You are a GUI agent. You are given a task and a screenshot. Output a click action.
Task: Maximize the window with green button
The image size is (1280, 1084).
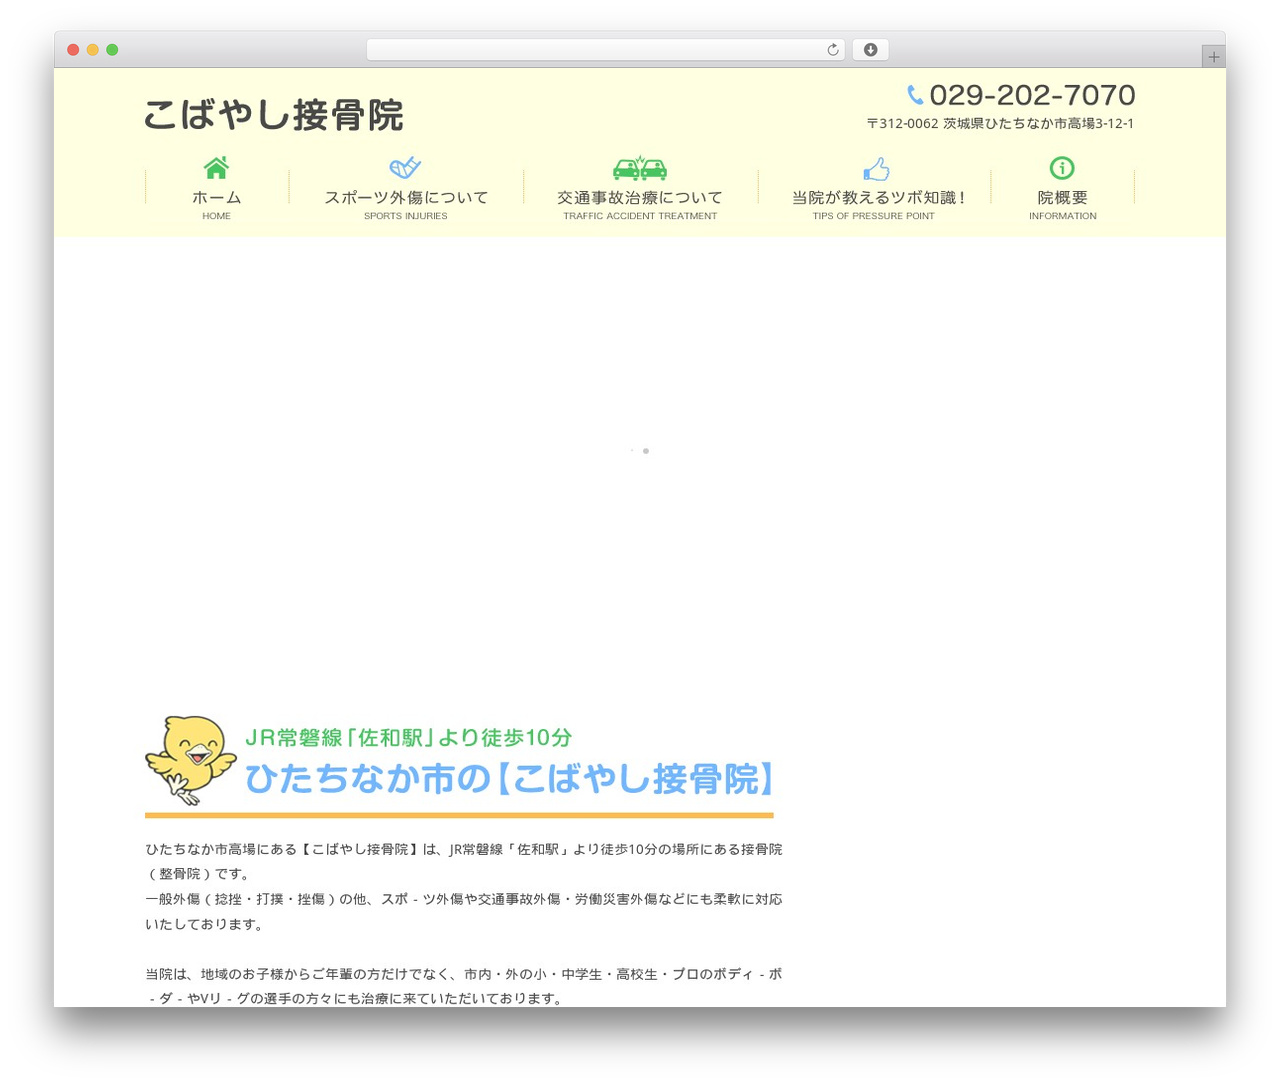112,50
